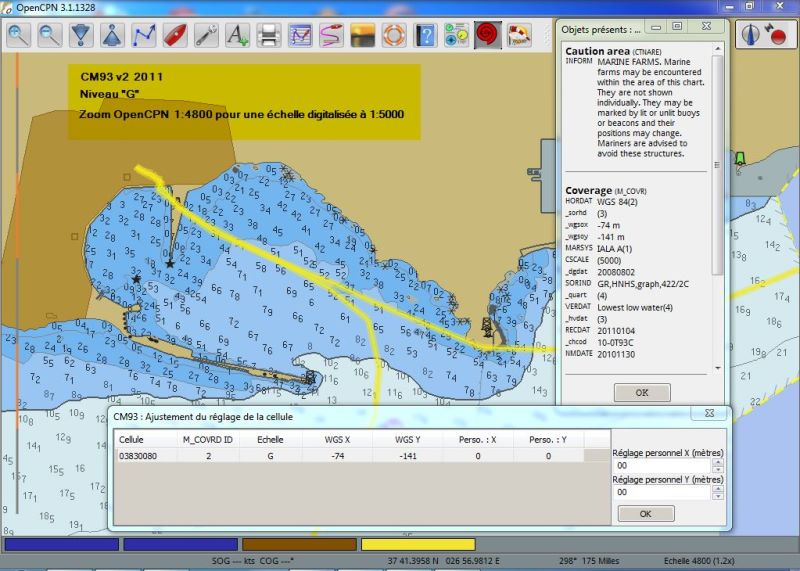Click the 298° 175 Milles status readout
The width and height of the screenshot is (800, 571).
589,561
